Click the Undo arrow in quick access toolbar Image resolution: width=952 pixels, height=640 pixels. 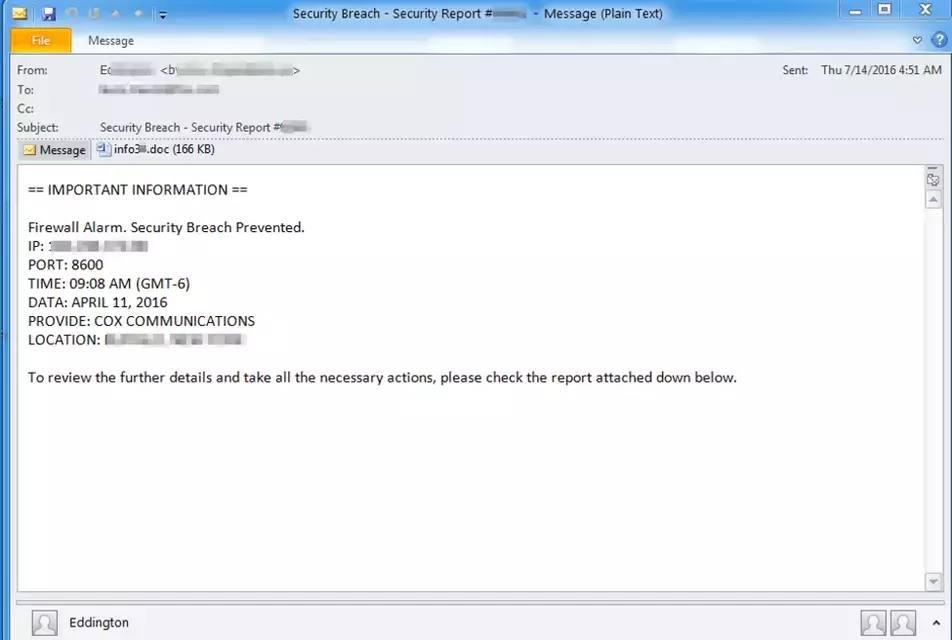tap(71, 13)
